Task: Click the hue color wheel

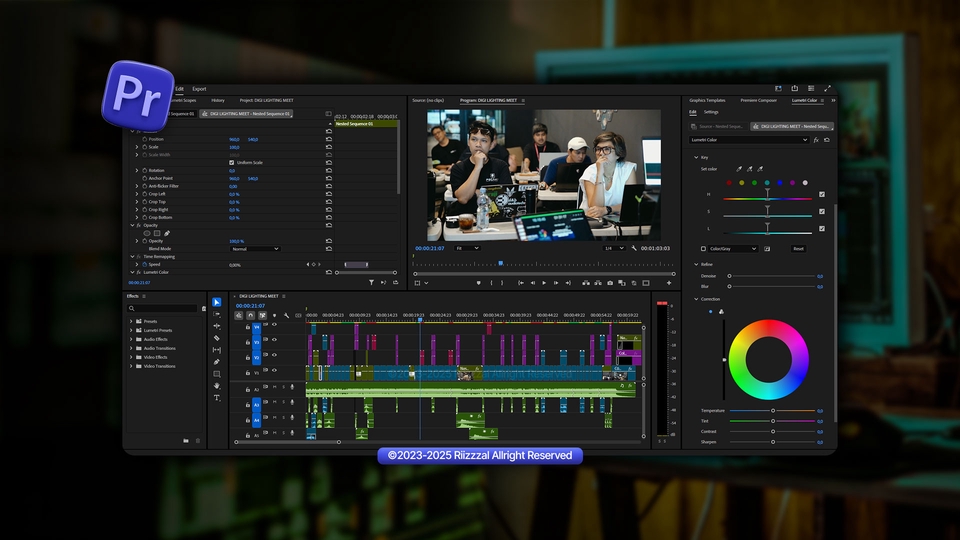Action: pyautogui.click(x=768, y=359)
